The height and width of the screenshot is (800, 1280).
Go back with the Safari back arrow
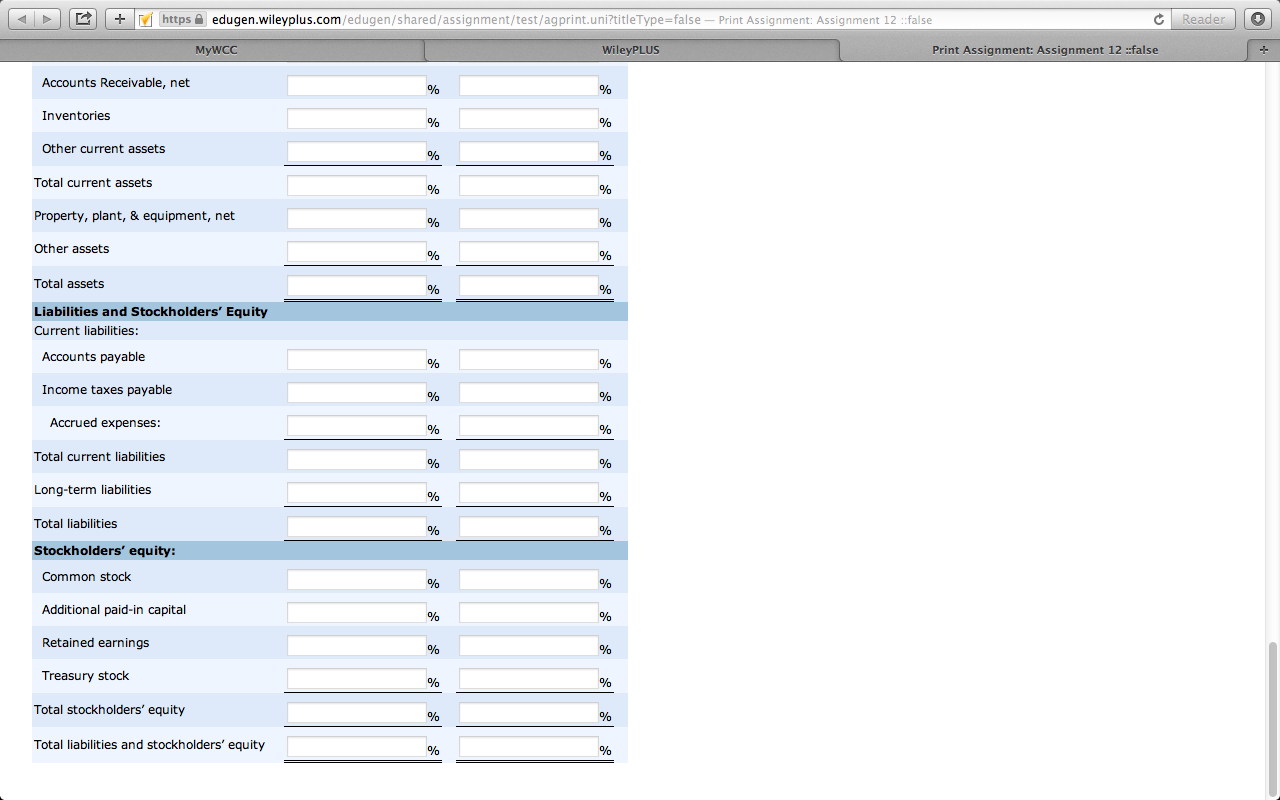pyautogui.click(x=21, y=19)
